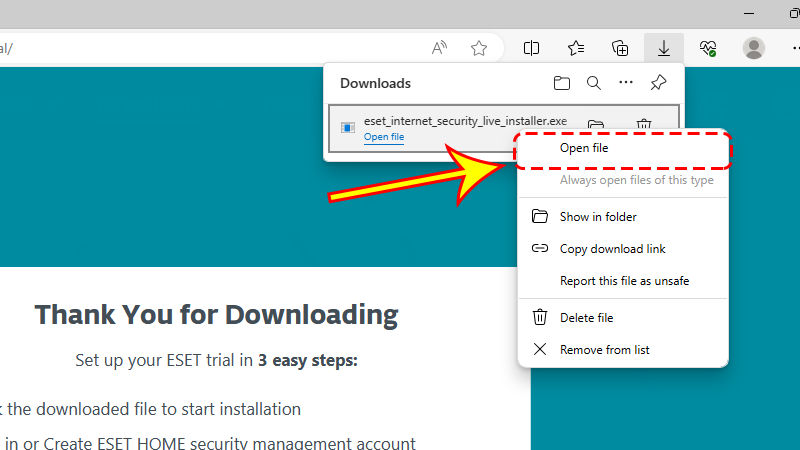Open the Favorites list icon

(x=576, y=48)
